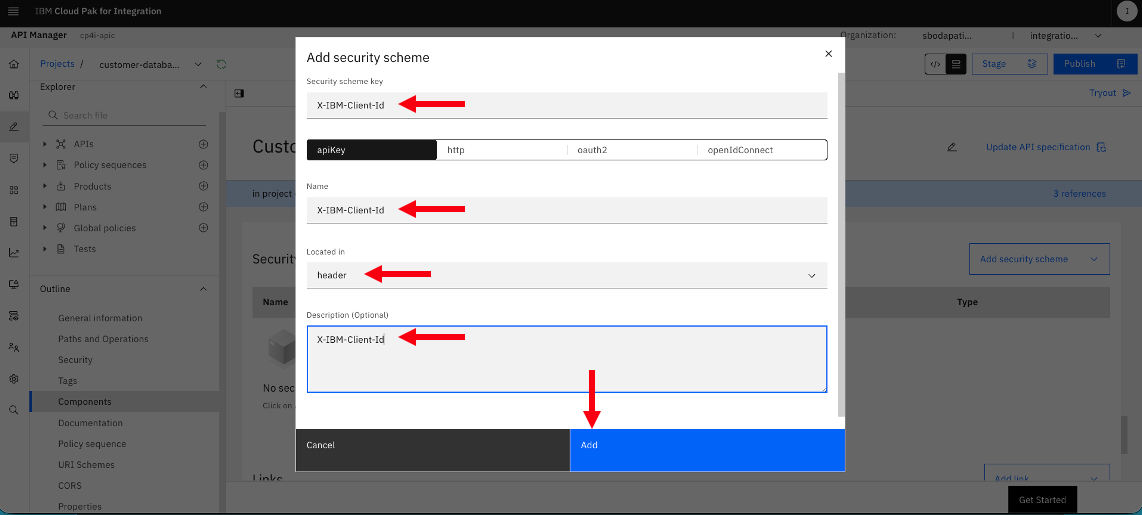Image resolution: width=1142 pixels, height=515 pixels.
Task: Close the Add security scheme dialog
Action: tap(828, 54)
